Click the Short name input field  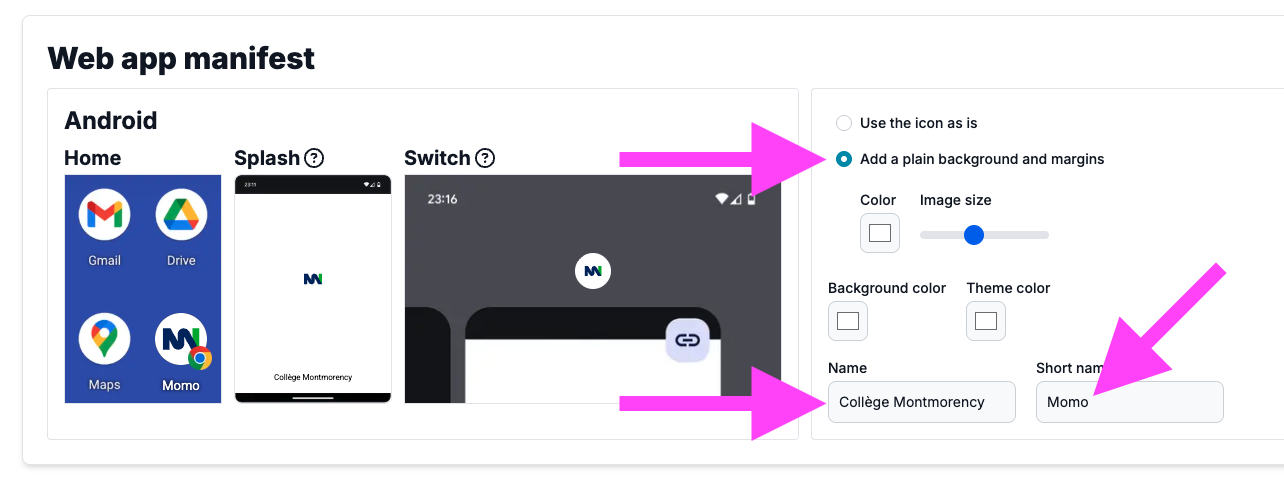1129,402
